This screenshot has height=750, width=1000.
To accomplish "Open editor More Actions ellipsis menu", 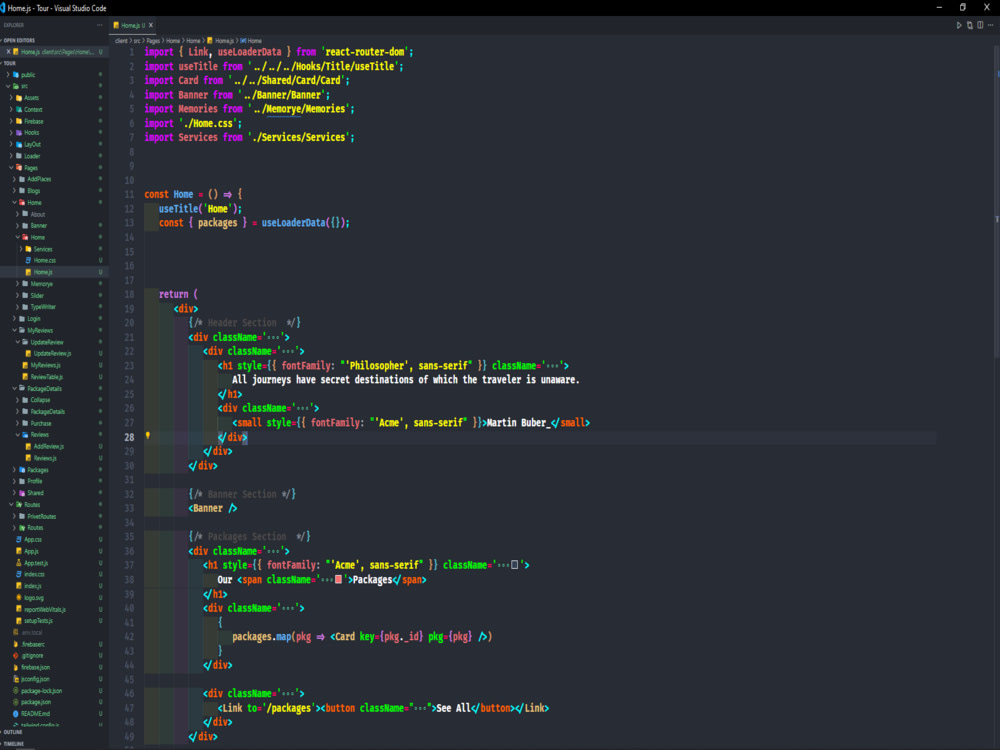I will click(990, 26).
